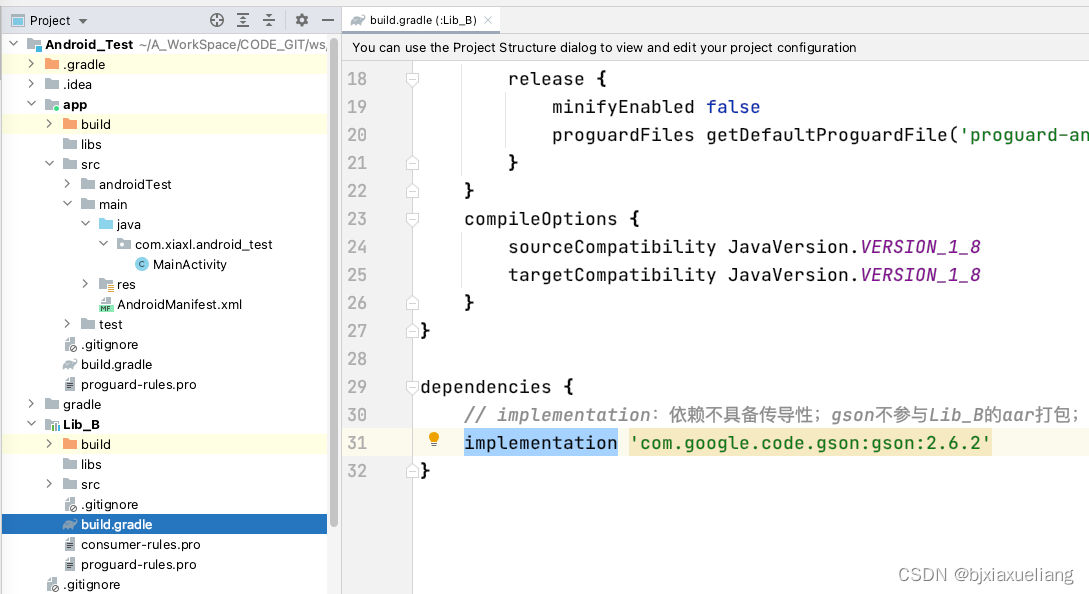The width and height of the screenshot is (1089, 594).
Task: Click 'sourceCompatibility' on line 24
Action: 612,247
